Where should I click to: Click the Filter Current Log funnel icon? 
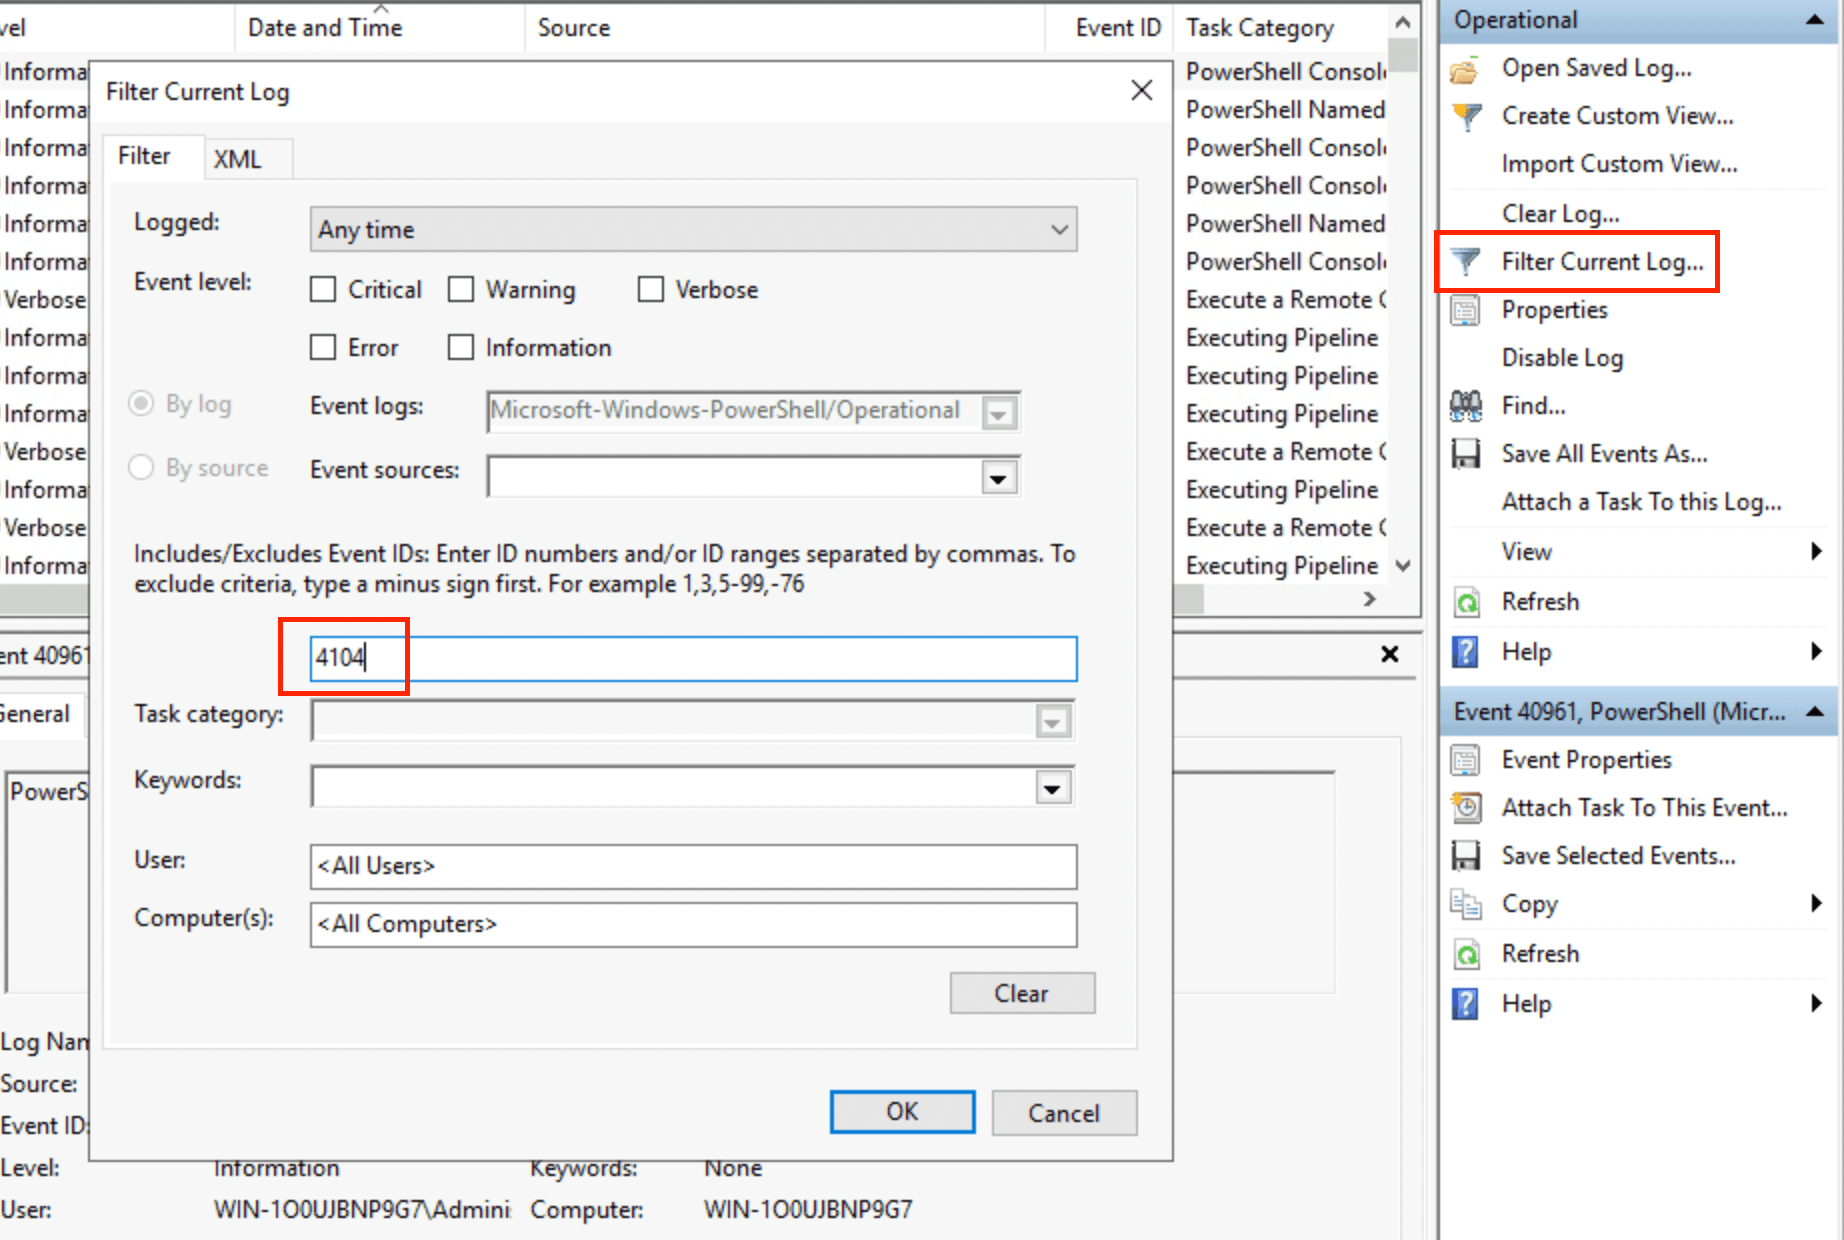coord(1466,262)
